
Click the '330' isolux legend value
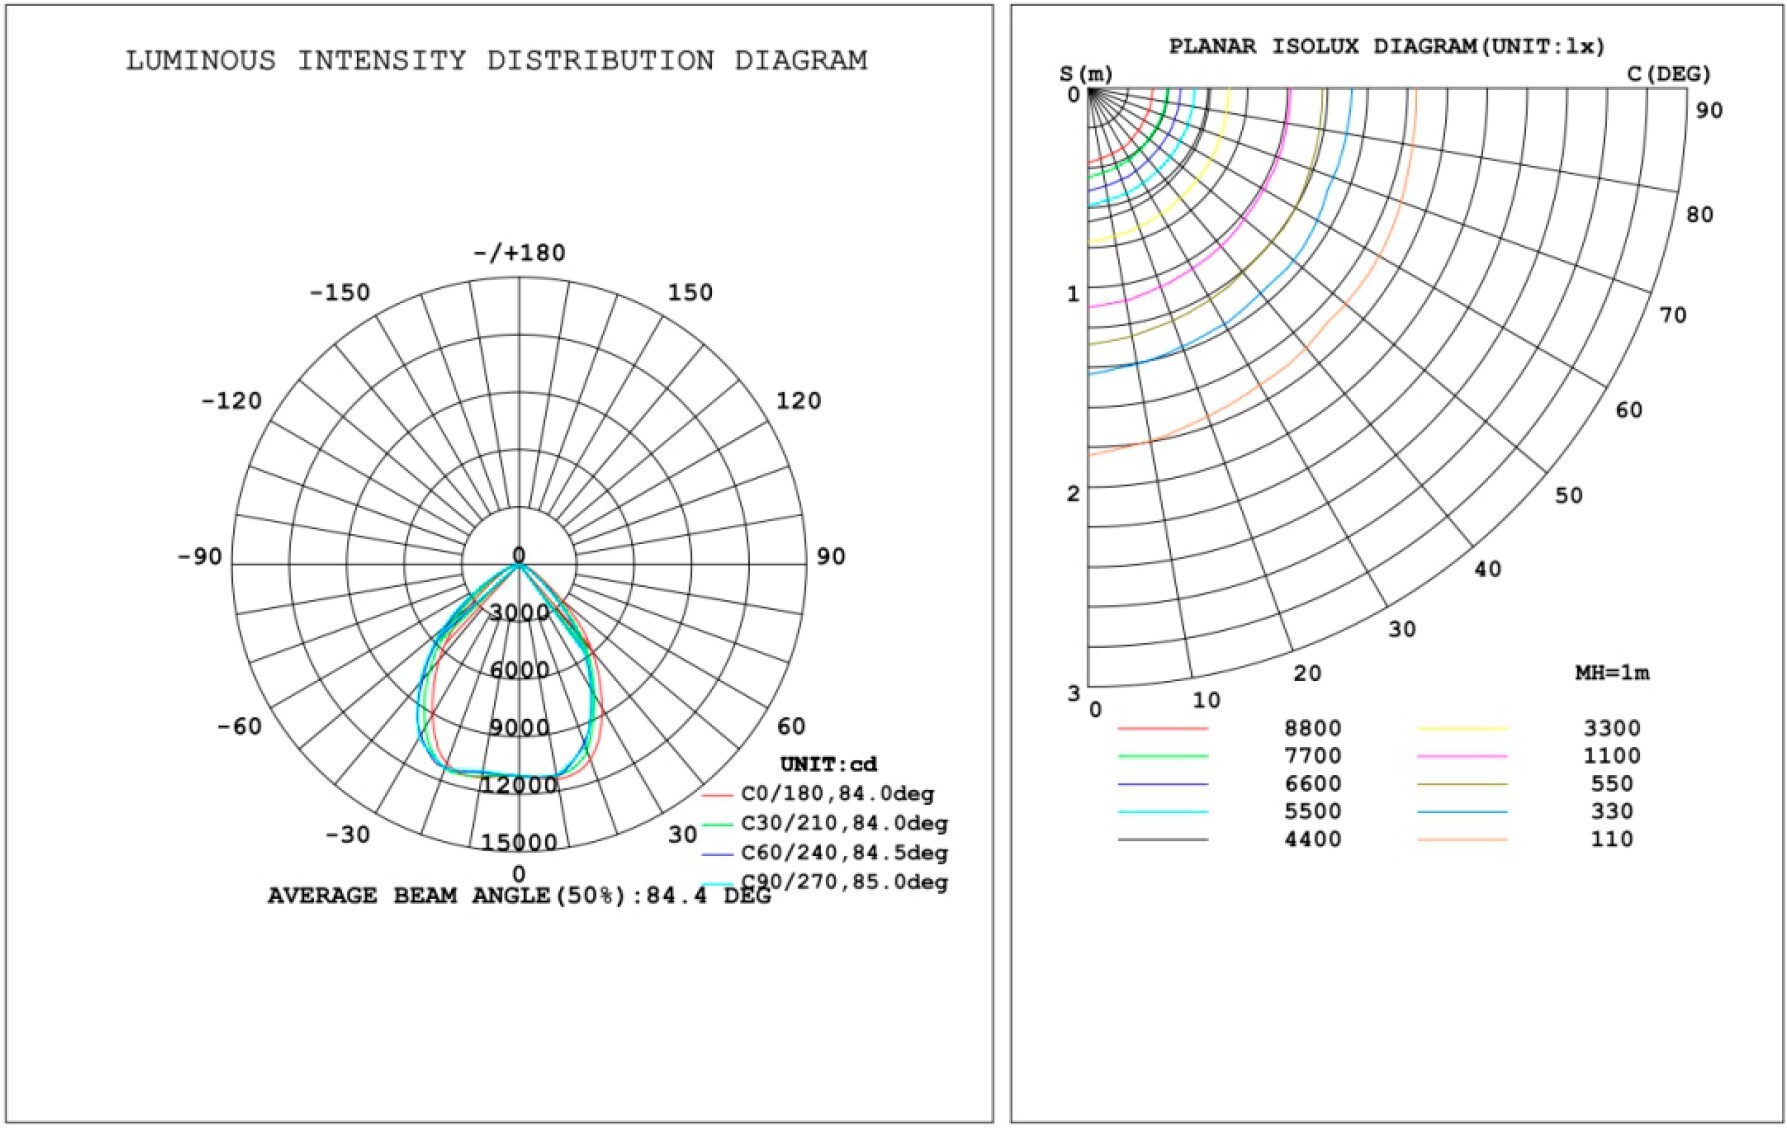coord(1612,811)
